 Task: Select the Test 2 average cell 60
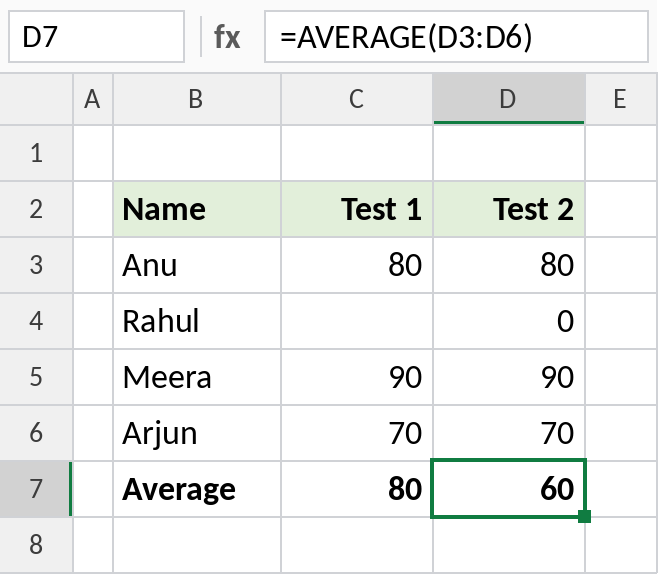coord(508,489)
